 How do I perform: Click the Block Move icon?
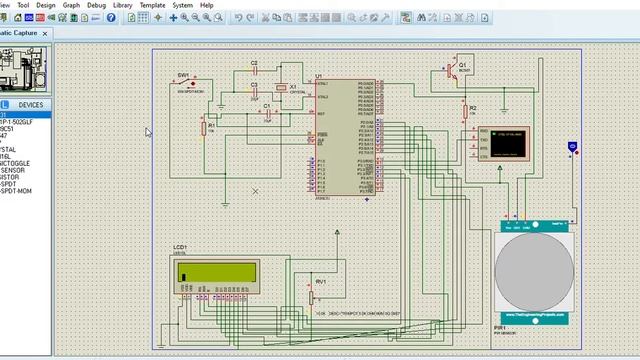[314, 18]
